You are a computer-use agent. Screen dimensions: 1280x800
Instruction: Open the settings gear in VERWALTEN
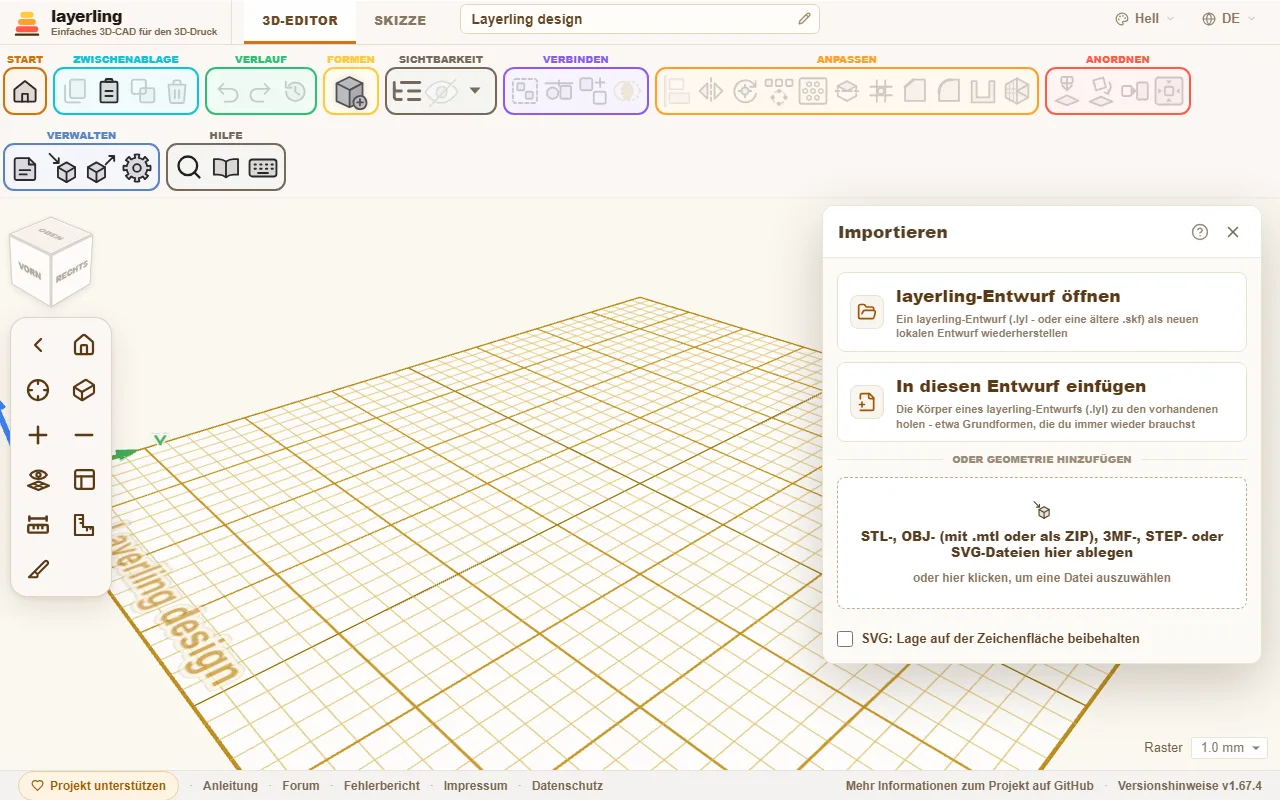(137, 168)
